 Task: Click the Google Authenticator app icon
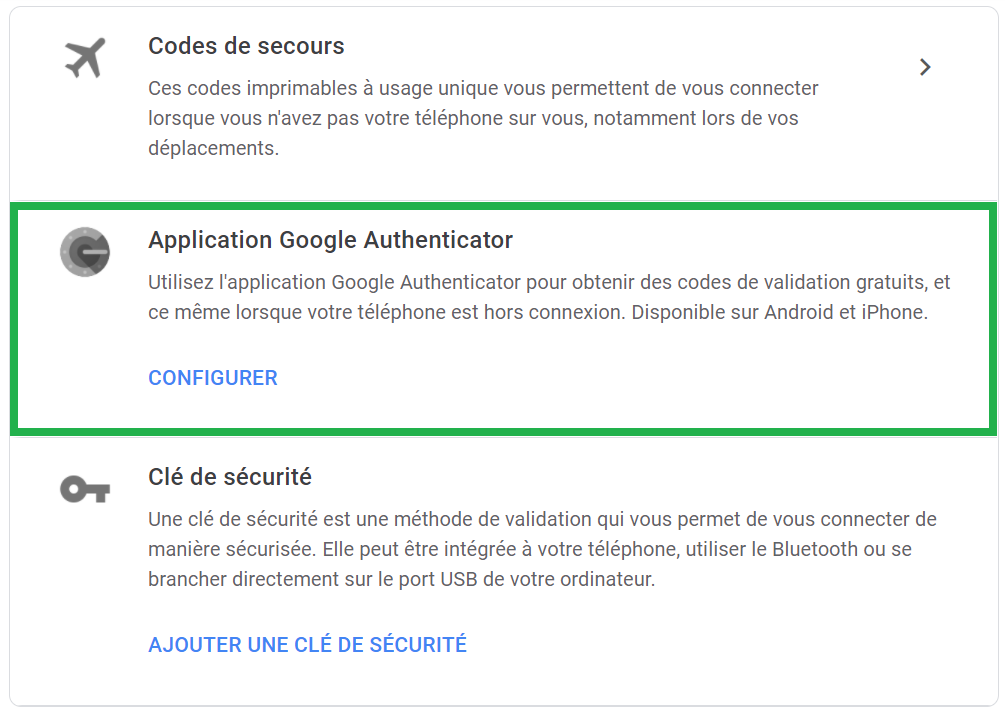point(85,252)
